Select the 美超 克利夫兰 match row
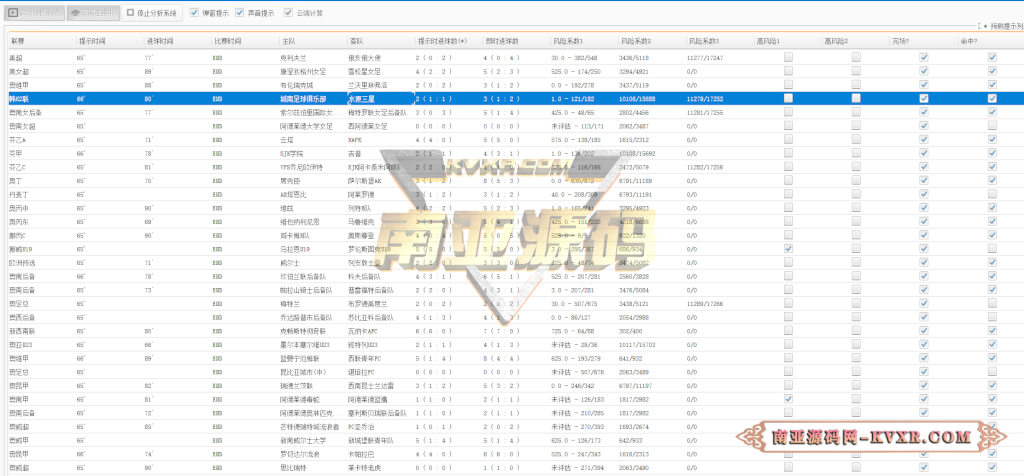The image size is (1024, 476). point(512,57)
